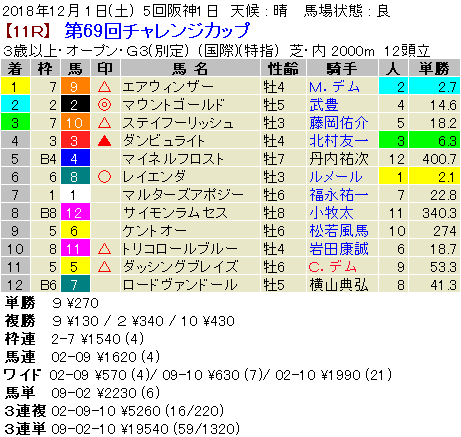Open jockey link M.デム
Viewport: 461px width, 437px height.
click(334, 87)
